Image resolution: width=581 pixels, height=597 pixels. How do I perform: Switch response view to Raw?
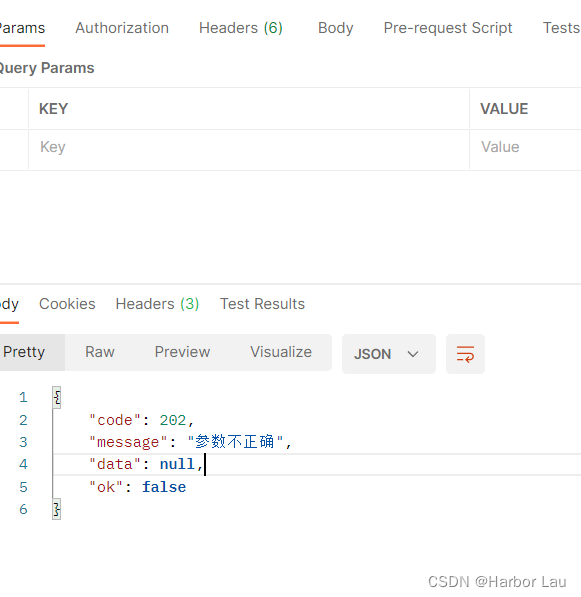[x=100, y=352]
